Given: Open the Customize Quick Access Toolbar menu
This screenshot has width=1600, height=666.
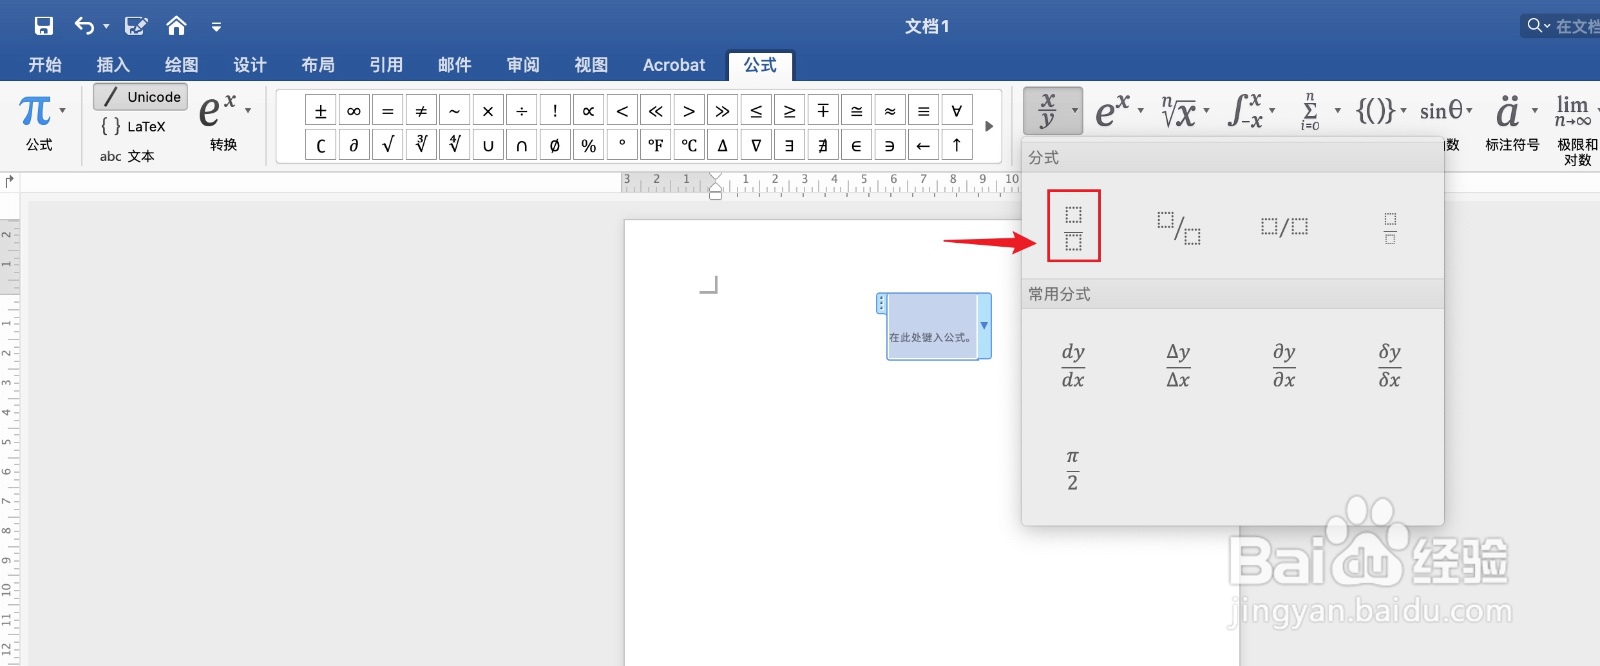Looking at the screenshot, I should tap(216, 27).
